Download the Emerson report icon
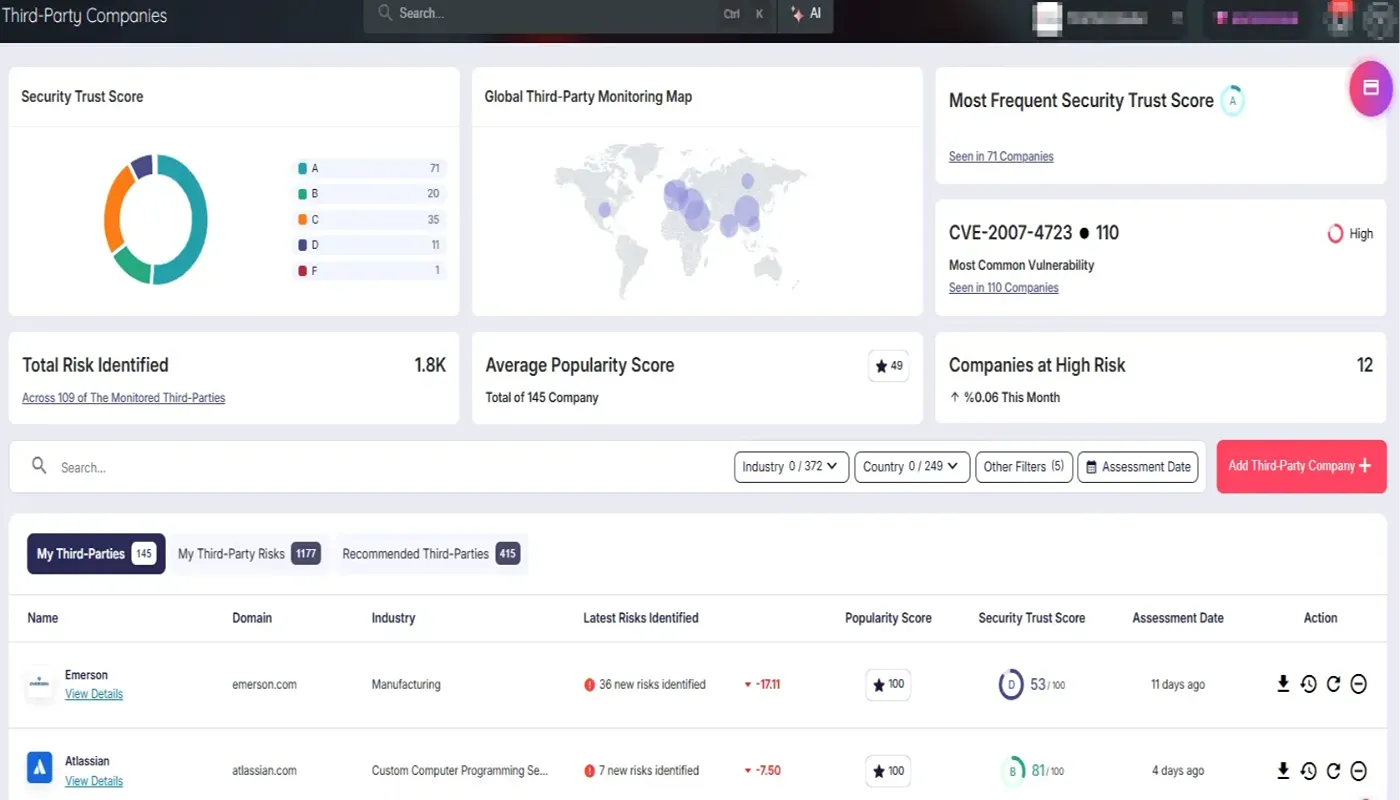This screenshot has width=1400, height=800. pyautogui.click(x=1283, y=684)
